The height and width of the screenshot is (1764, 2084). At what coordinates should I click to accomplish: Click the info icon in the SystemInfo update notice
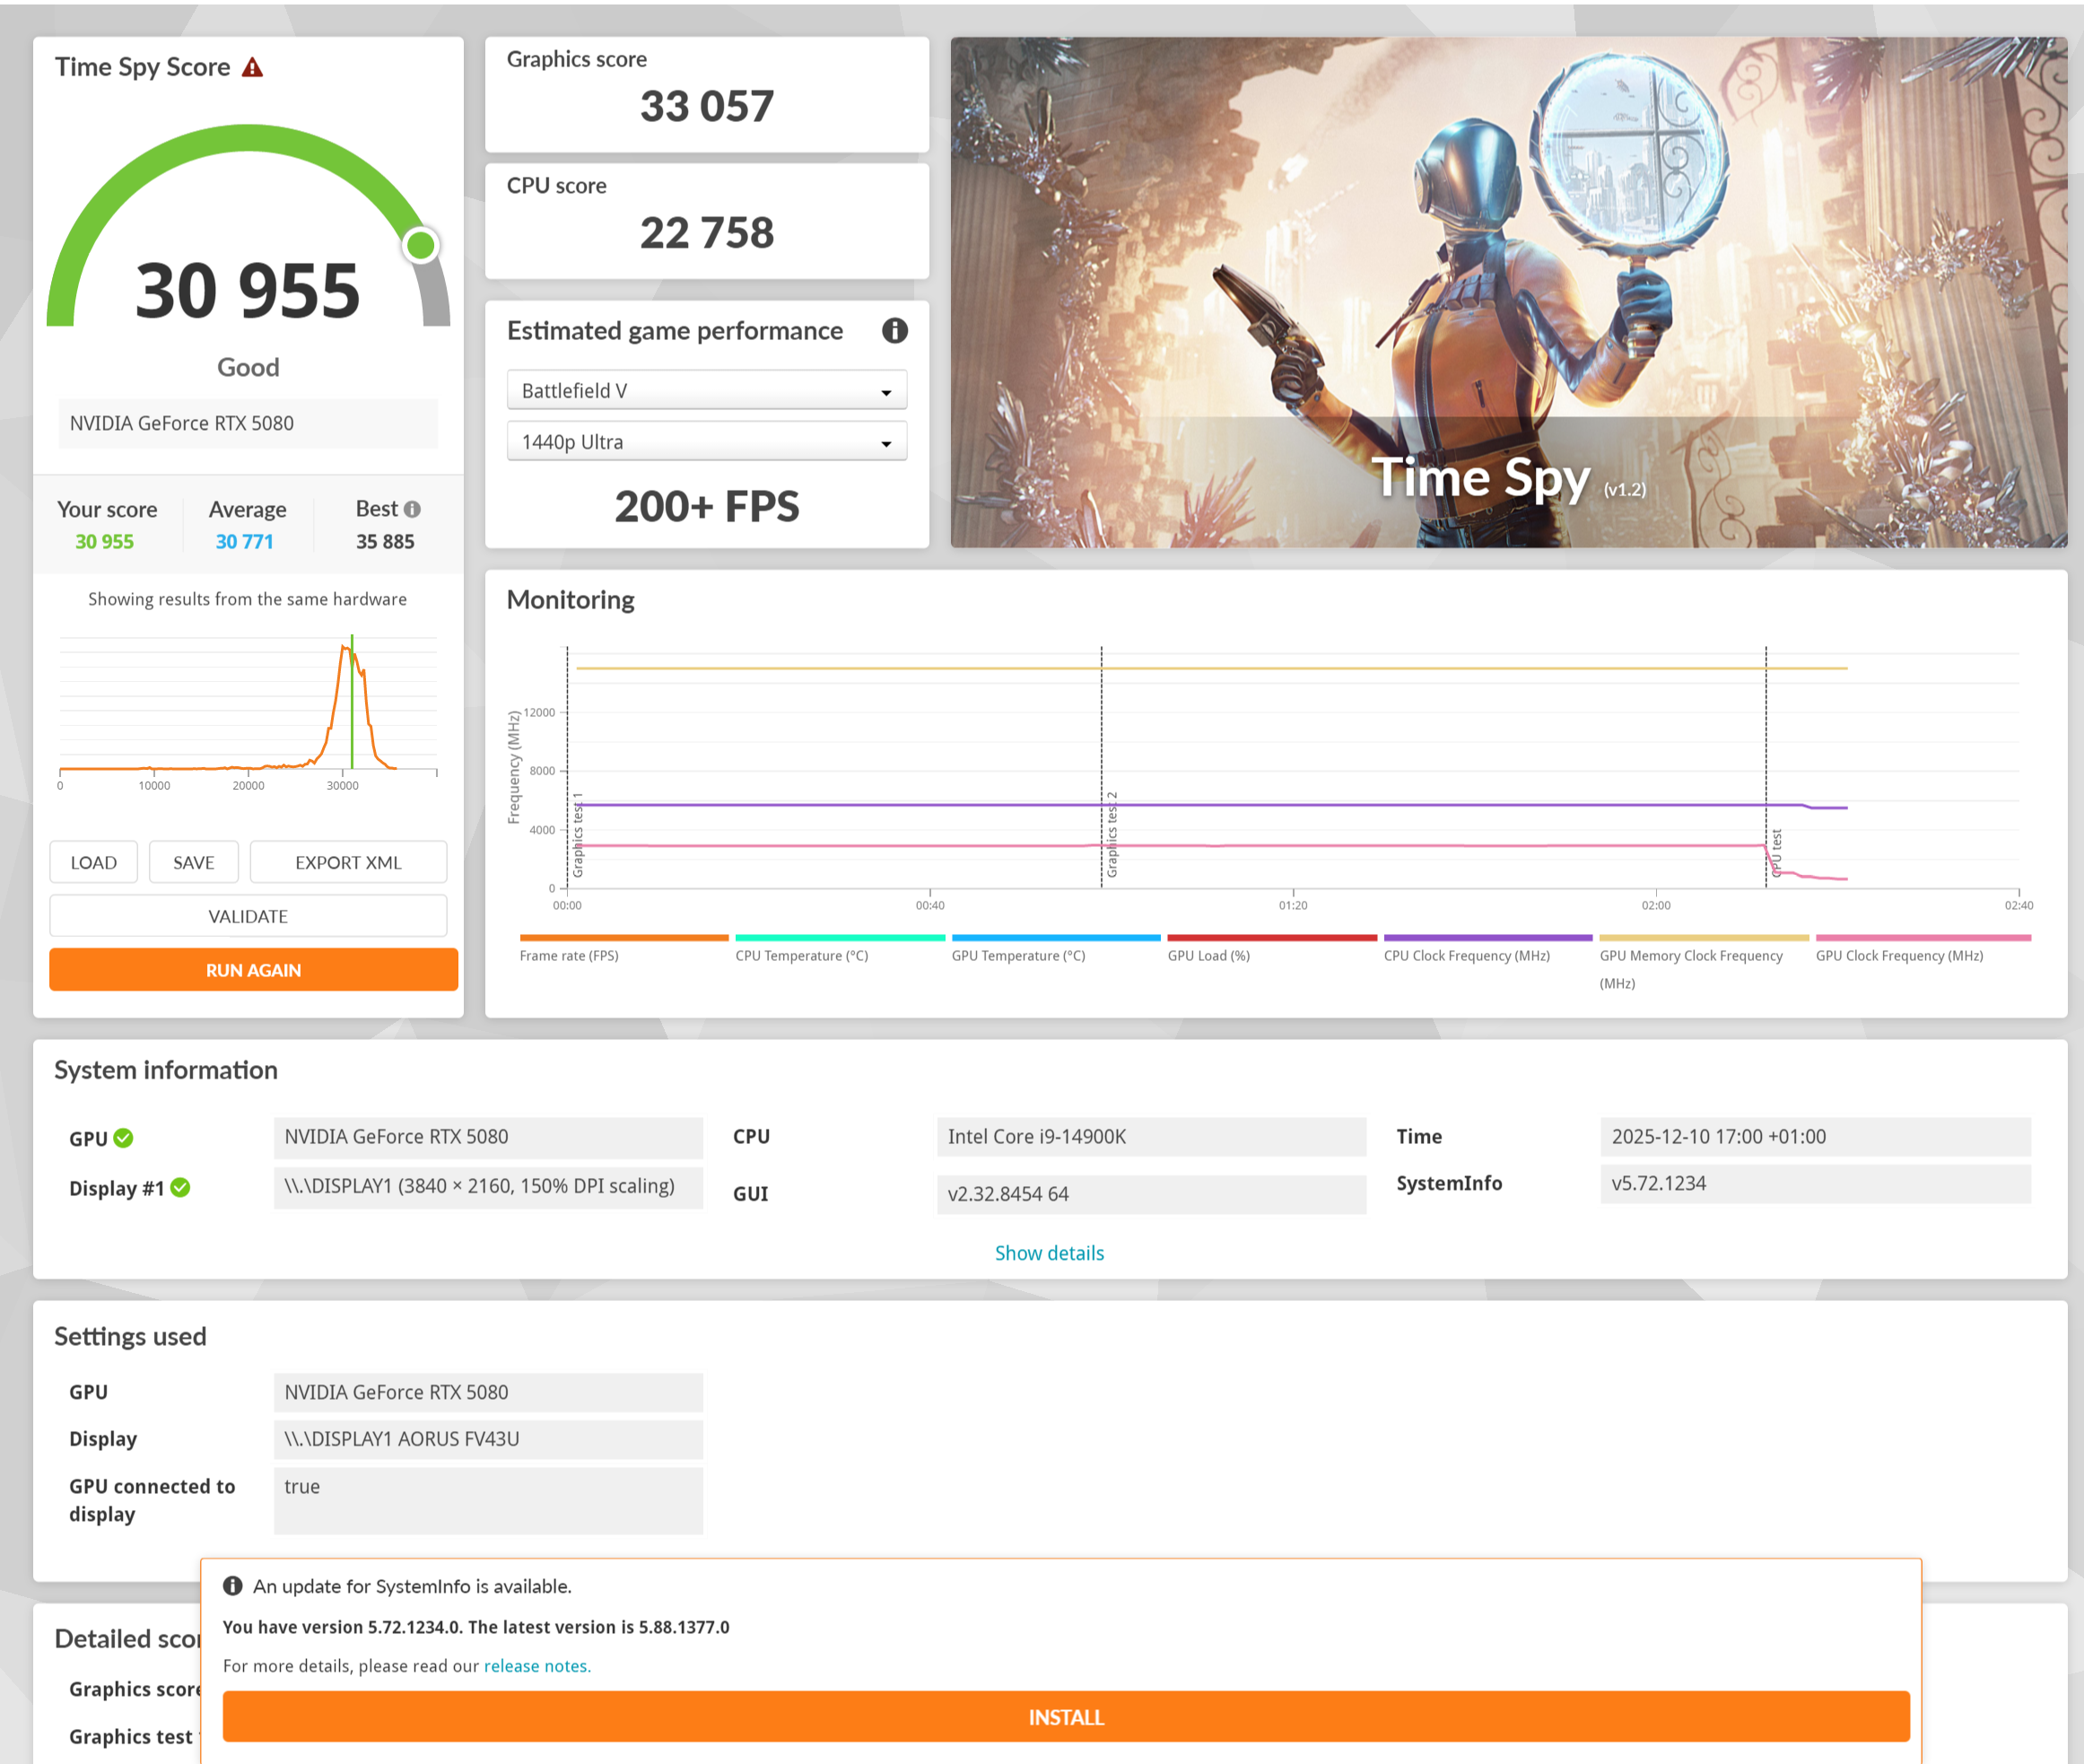click(233, 1586)
